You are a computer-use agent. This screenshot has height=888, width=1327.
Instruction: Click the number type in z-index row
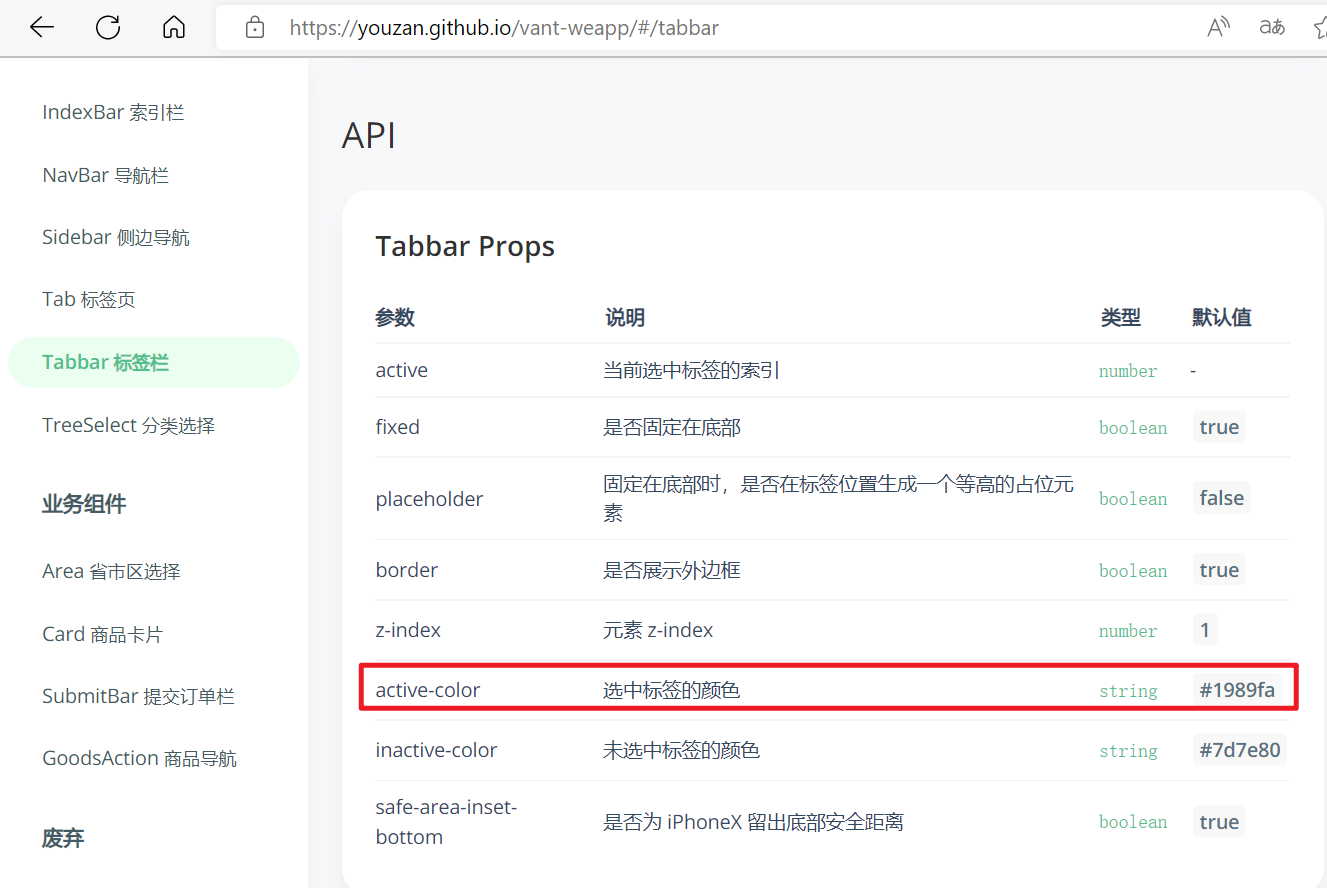(x=1128, y=631)
